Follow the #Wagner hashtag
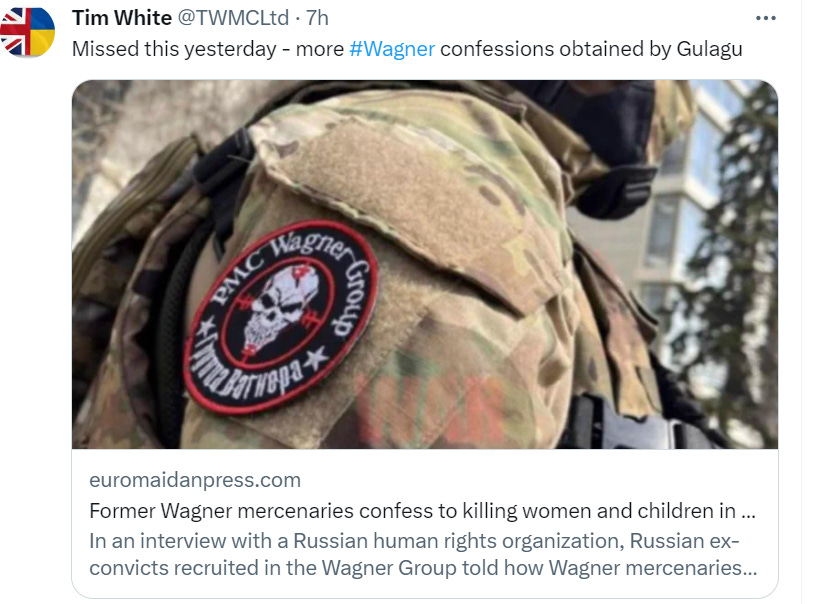This screenshot has height=604, width=838. pos(392,49)
